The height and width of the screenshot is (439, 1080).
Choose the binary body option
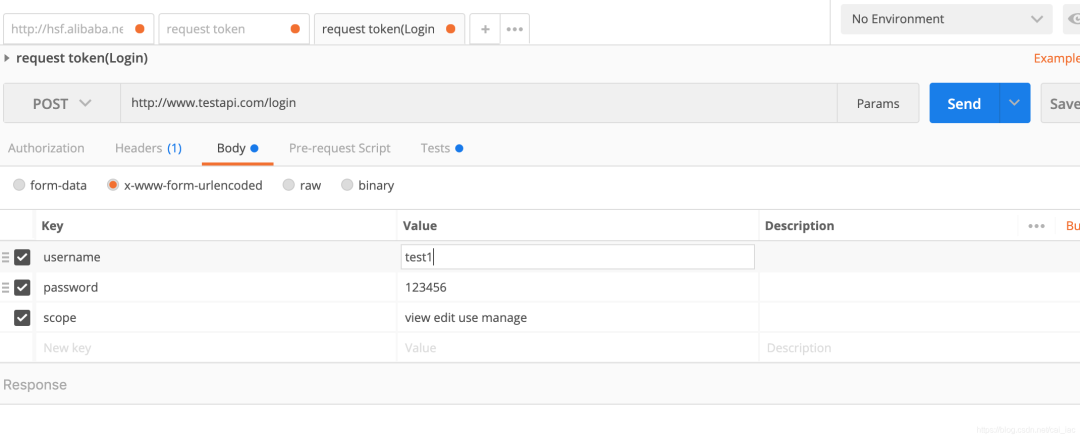tap(348, 185)
